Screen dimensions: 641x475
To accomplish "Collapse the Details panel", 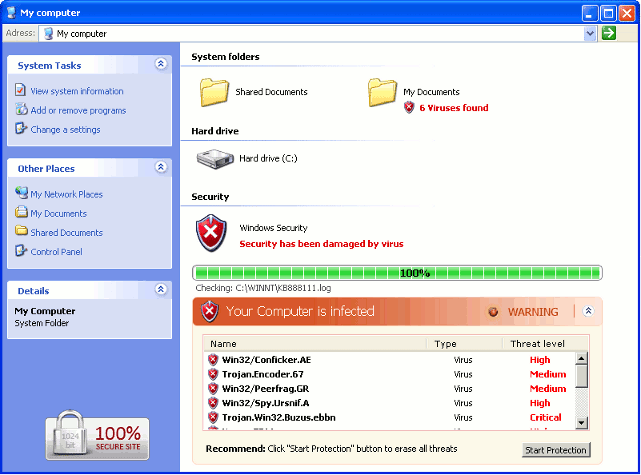I will point(161,290).
